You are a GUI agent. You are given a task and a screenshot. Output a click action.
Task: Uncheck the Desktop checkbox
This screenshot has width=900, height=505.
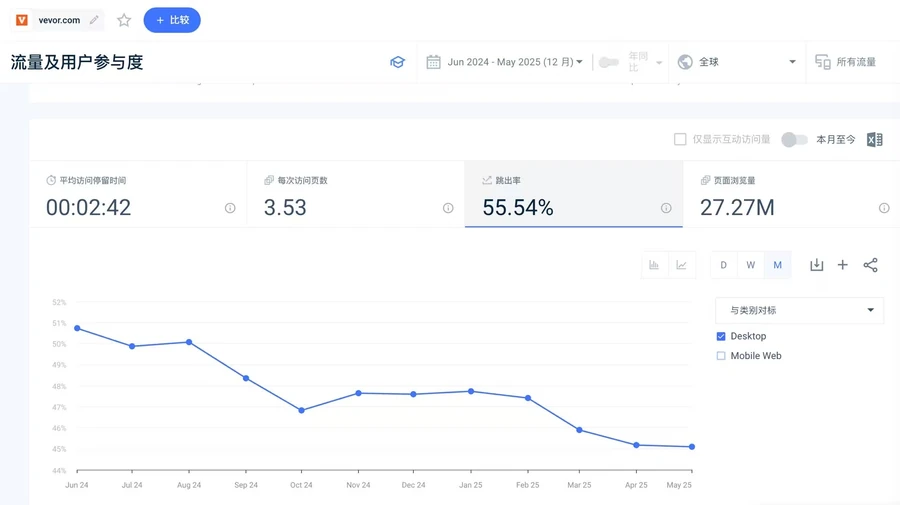tap(721, 336)
